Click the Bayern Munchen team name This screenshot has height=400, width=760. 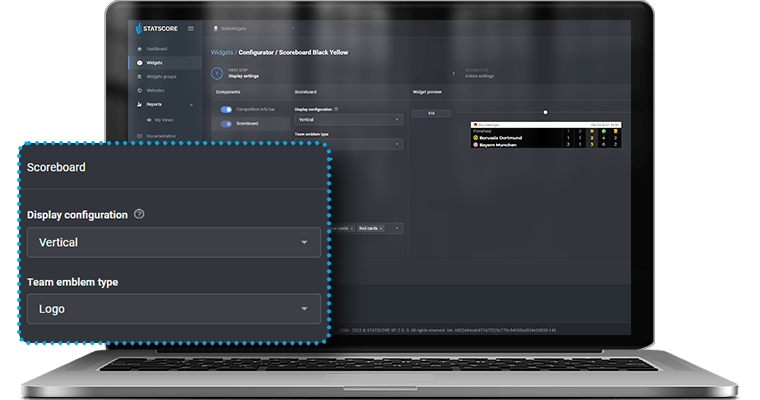click(x=498, y=144)
